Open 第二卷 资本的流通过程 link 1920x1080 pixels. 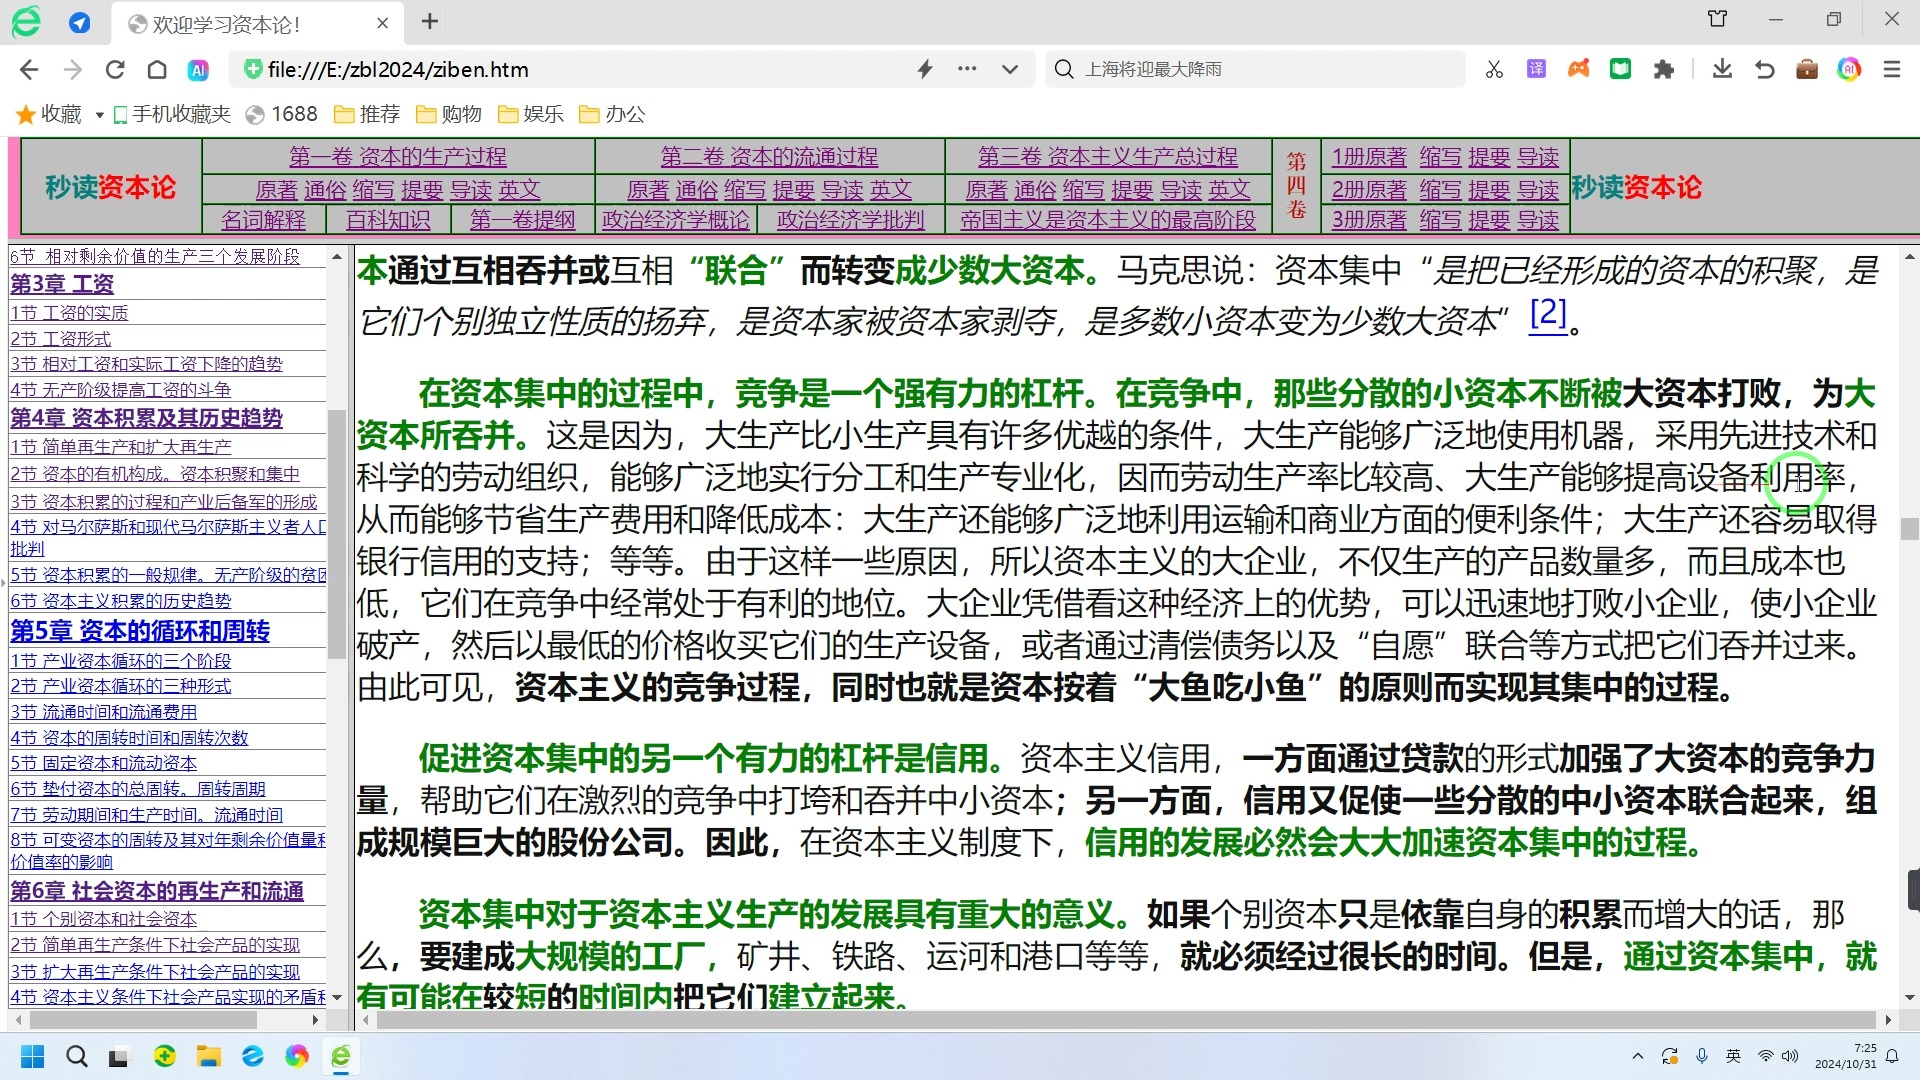coord(769,157)
